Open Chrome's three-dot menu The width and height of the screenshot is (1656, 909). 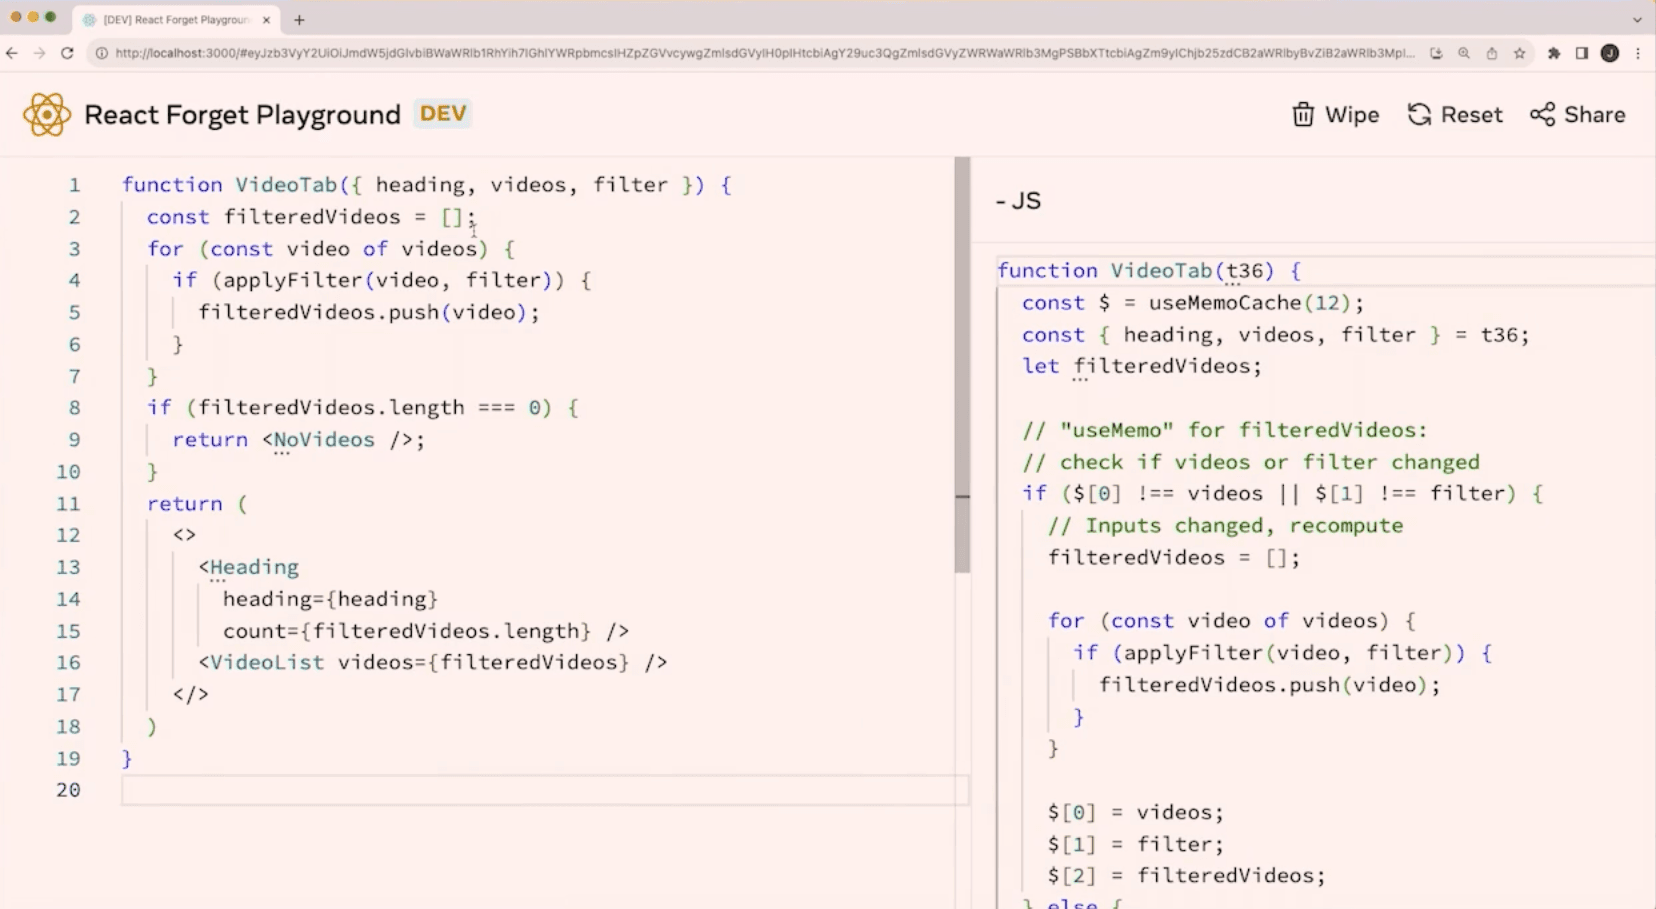pos(1639,53)
